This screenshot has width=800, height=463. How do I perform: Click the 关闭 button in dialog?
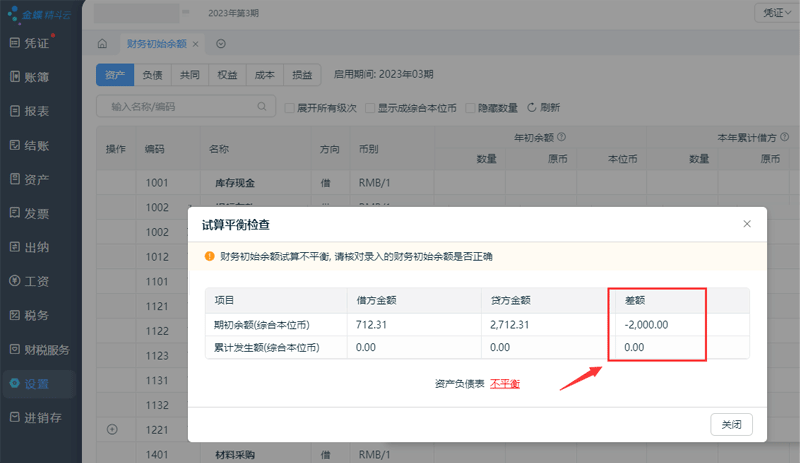[x=731, y=424]
